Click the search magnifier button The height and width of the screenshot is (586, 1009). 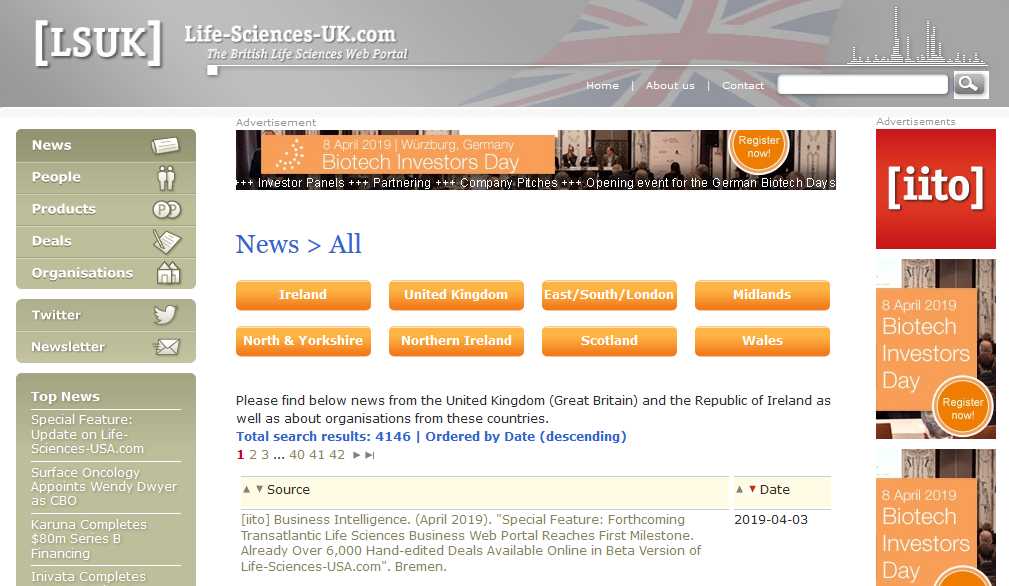tap(970, 84)
